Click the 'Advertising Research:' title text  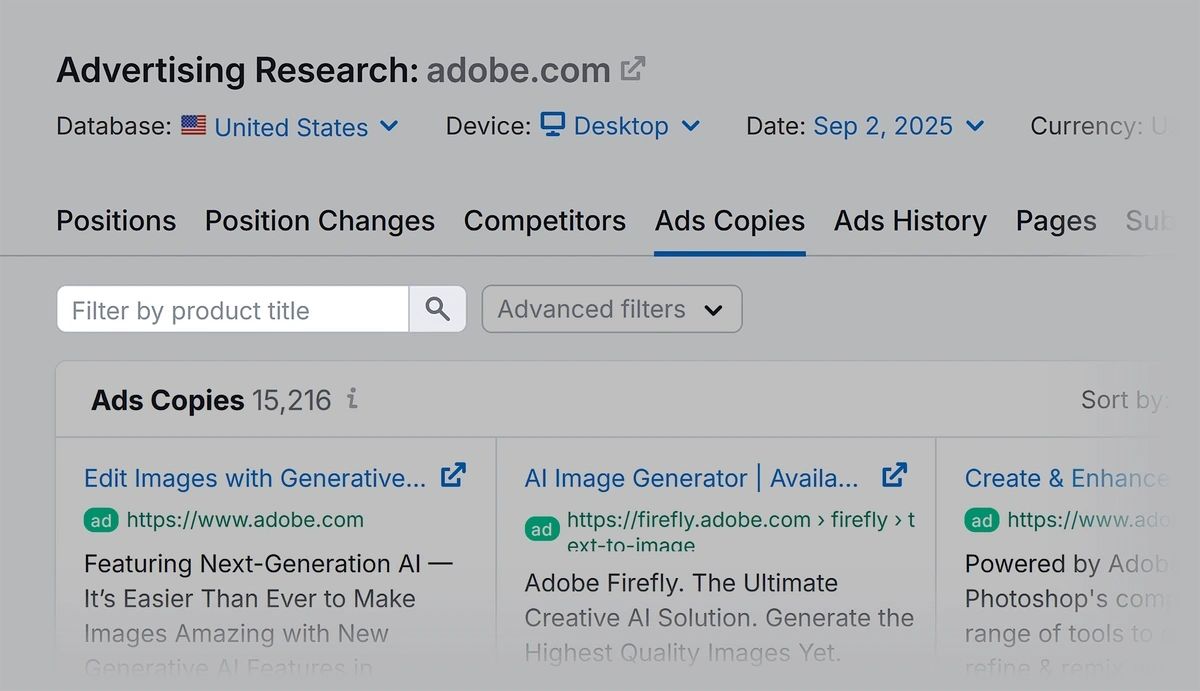pyautogui.click(x=237, y=70)
